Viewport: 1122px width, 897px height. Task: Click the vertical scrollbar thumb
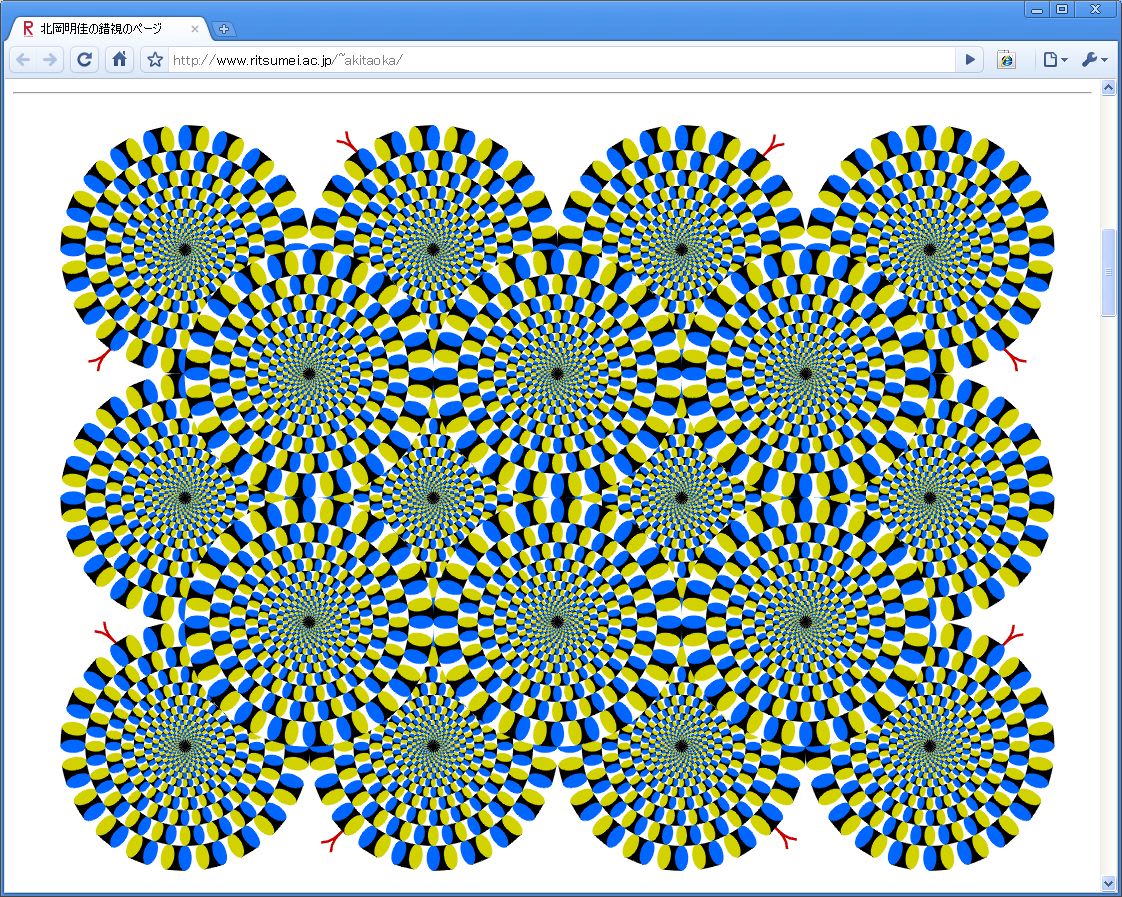(1108, 272)
